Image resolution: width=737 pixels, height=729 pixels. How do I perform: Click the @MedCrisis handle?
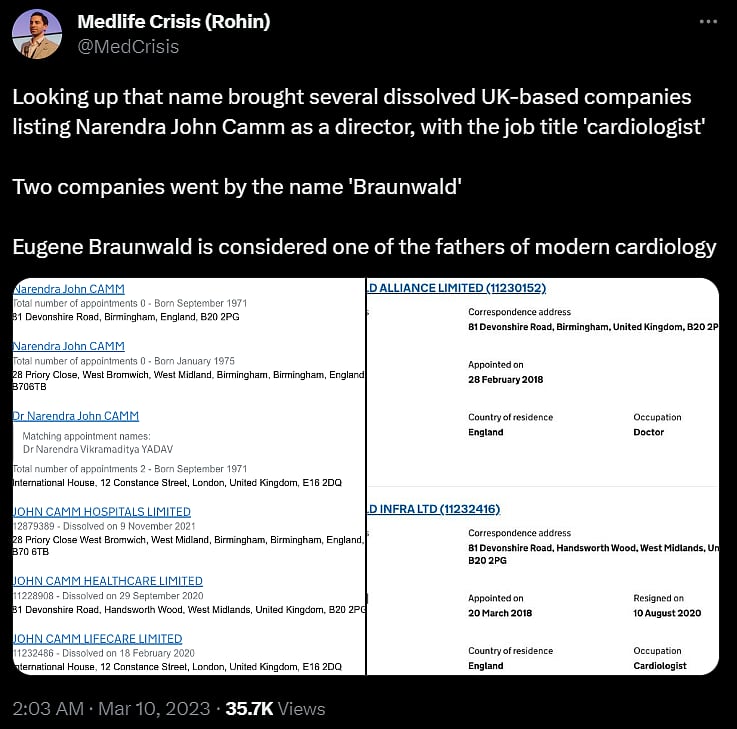click(128, 46)
